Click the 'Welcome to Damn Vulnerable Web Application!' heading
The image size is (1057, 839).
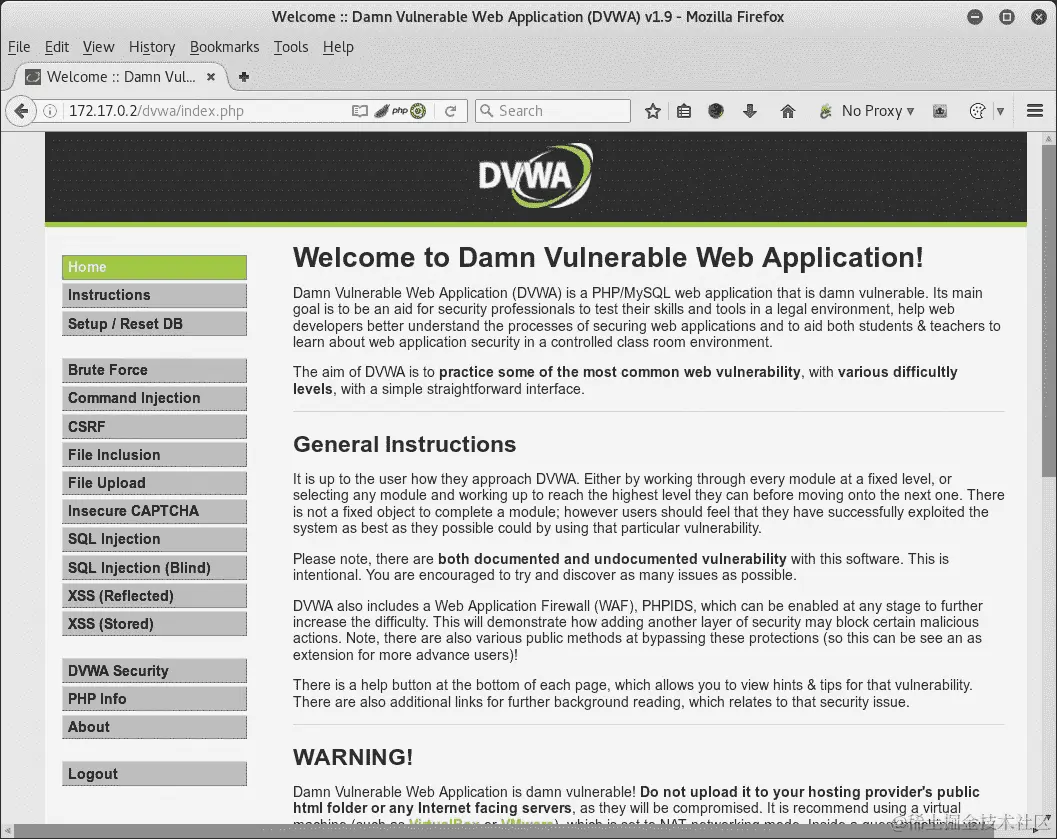(x=608, y=257)
